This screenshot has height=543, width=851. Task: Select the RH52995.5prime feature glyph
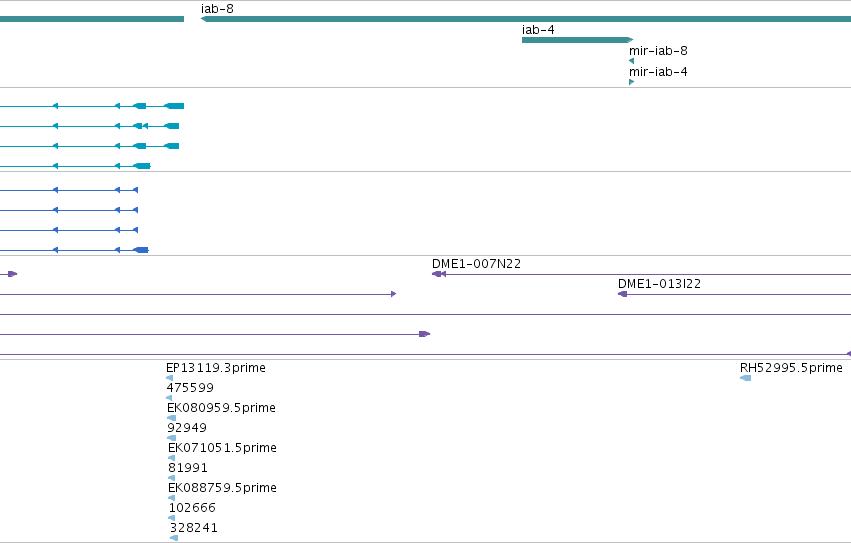[746, 378]
